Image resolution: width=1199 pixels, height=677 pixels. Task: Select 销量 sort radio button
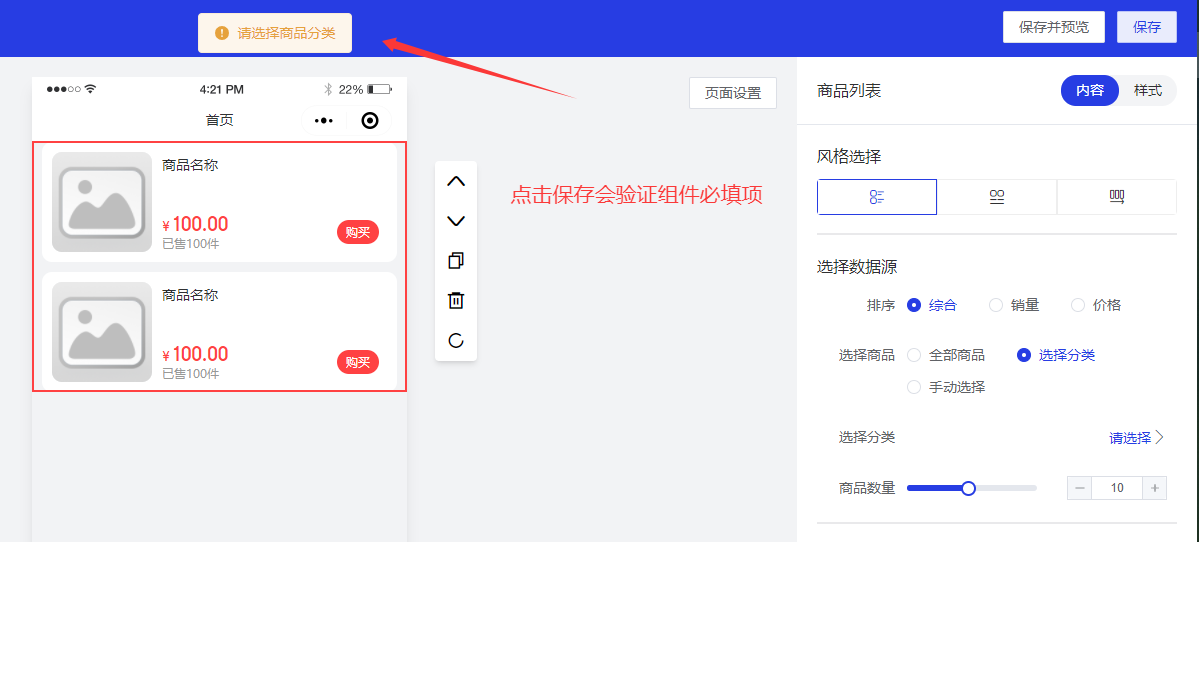pyautogui.click(x=996, y=305)
